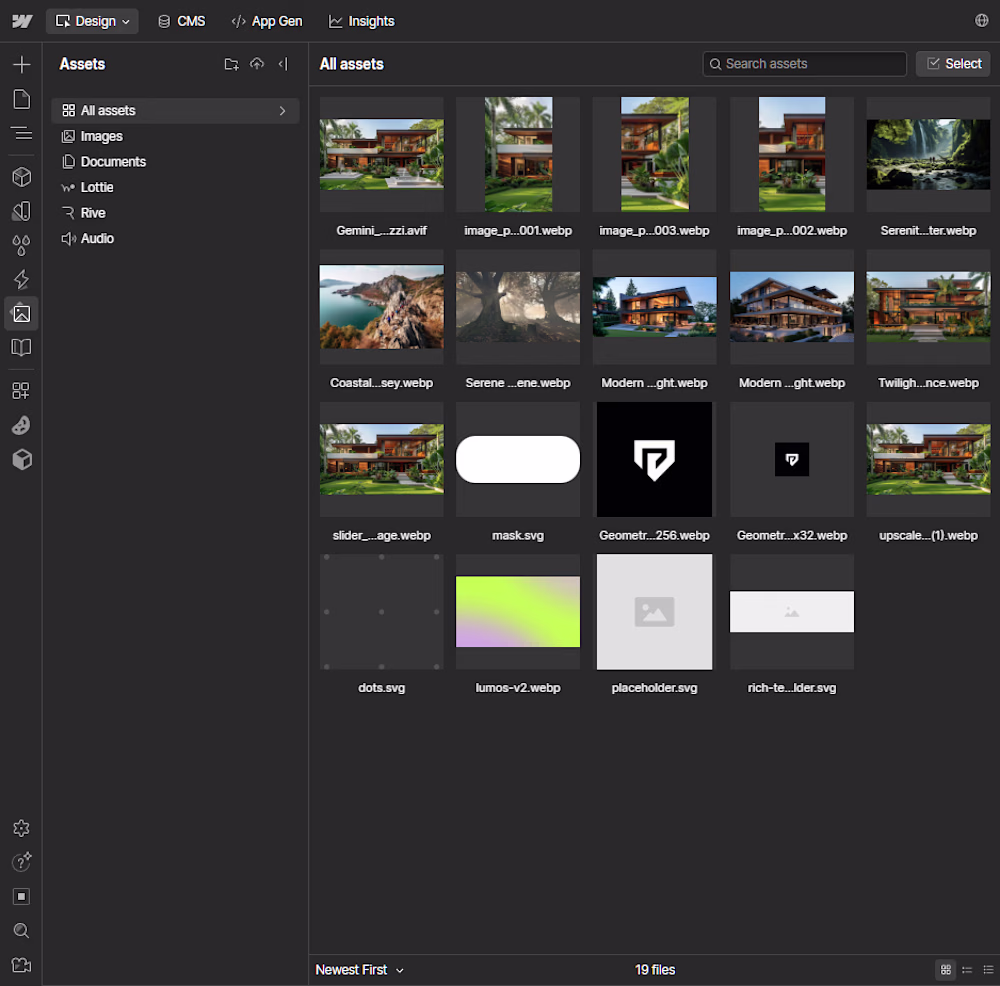Select the rich-te...lder.svg thumbnail
This screenshot has height=986, width=1000.
(x=791, y=612)
